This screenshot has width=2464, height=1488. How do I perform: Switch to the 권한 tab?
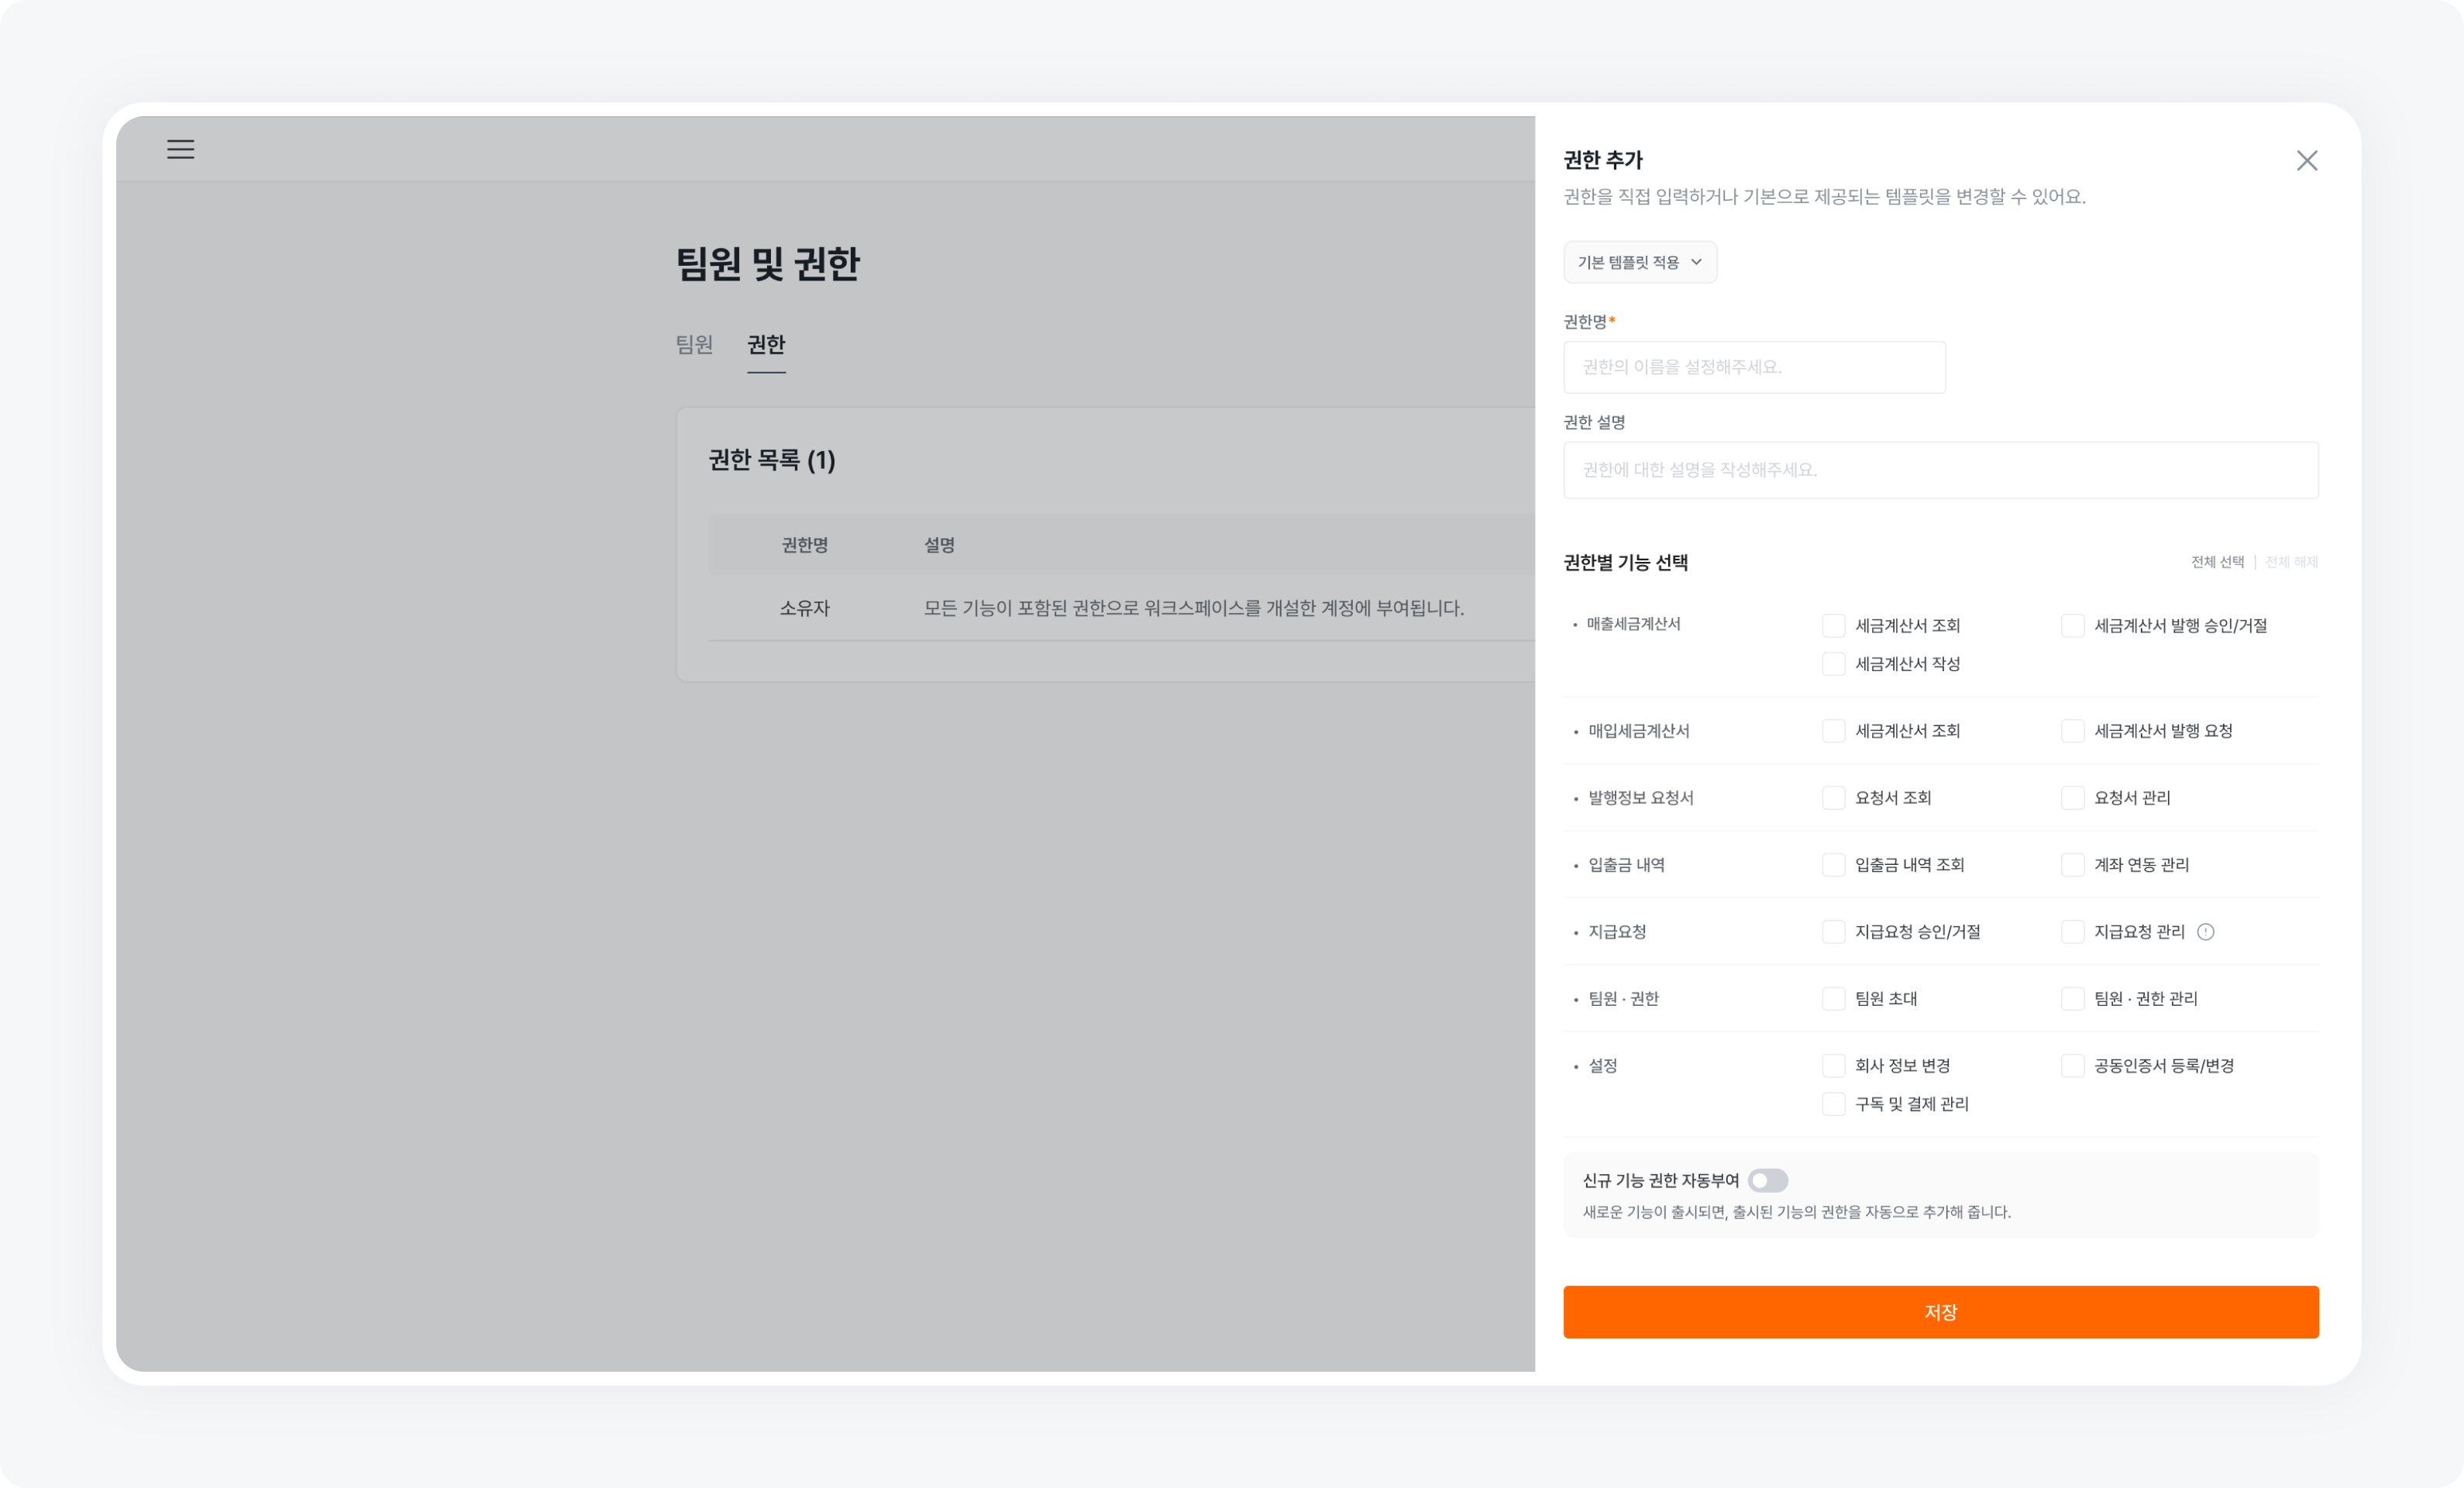tap(766, 345)
